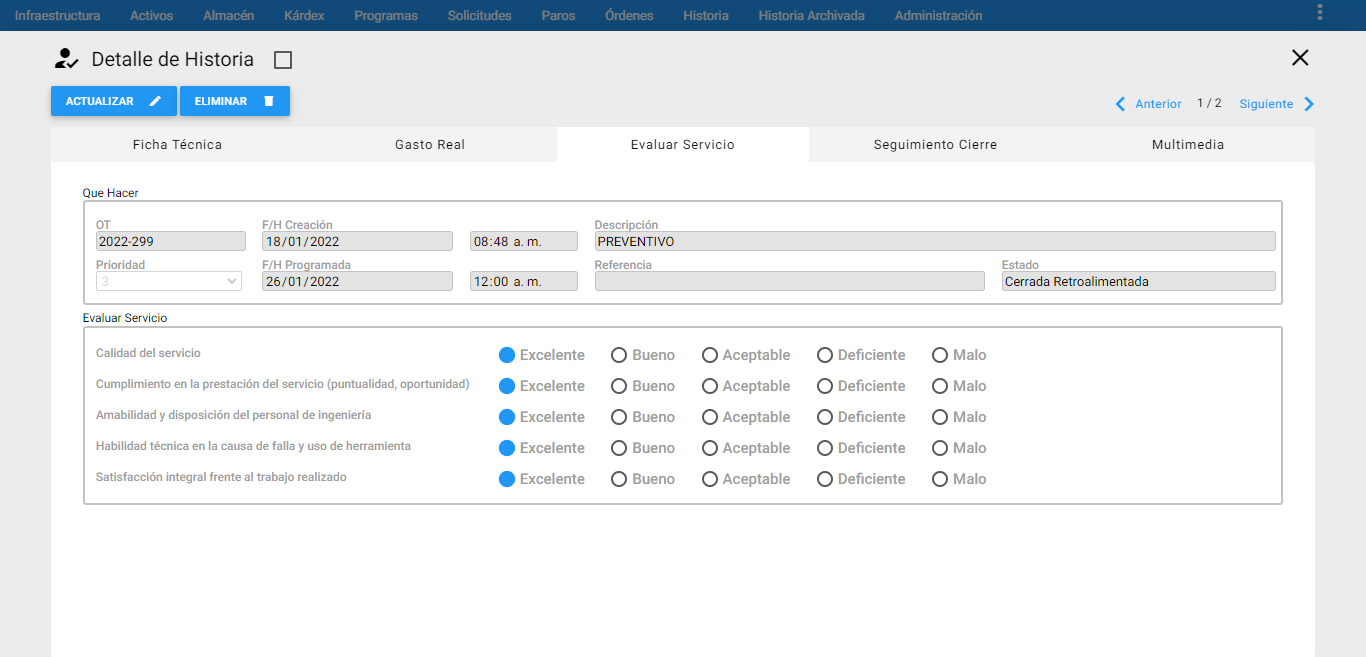Select Excelente for Cumplimiento en la prestación
Screen dimensions: 1366x657
click(507, 386)
